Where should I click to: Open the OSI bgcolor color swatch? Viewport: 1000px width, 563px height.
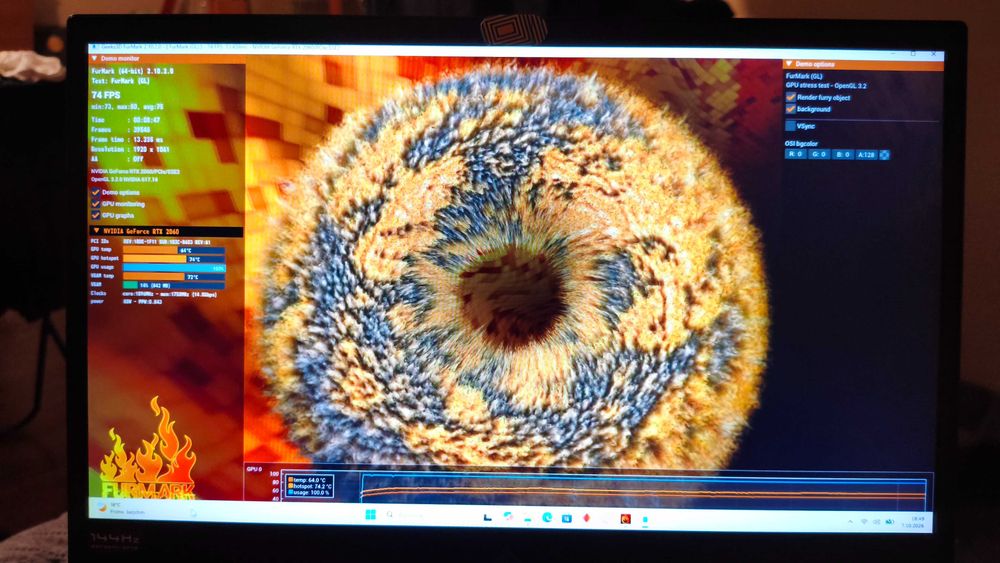coord(885,154)
